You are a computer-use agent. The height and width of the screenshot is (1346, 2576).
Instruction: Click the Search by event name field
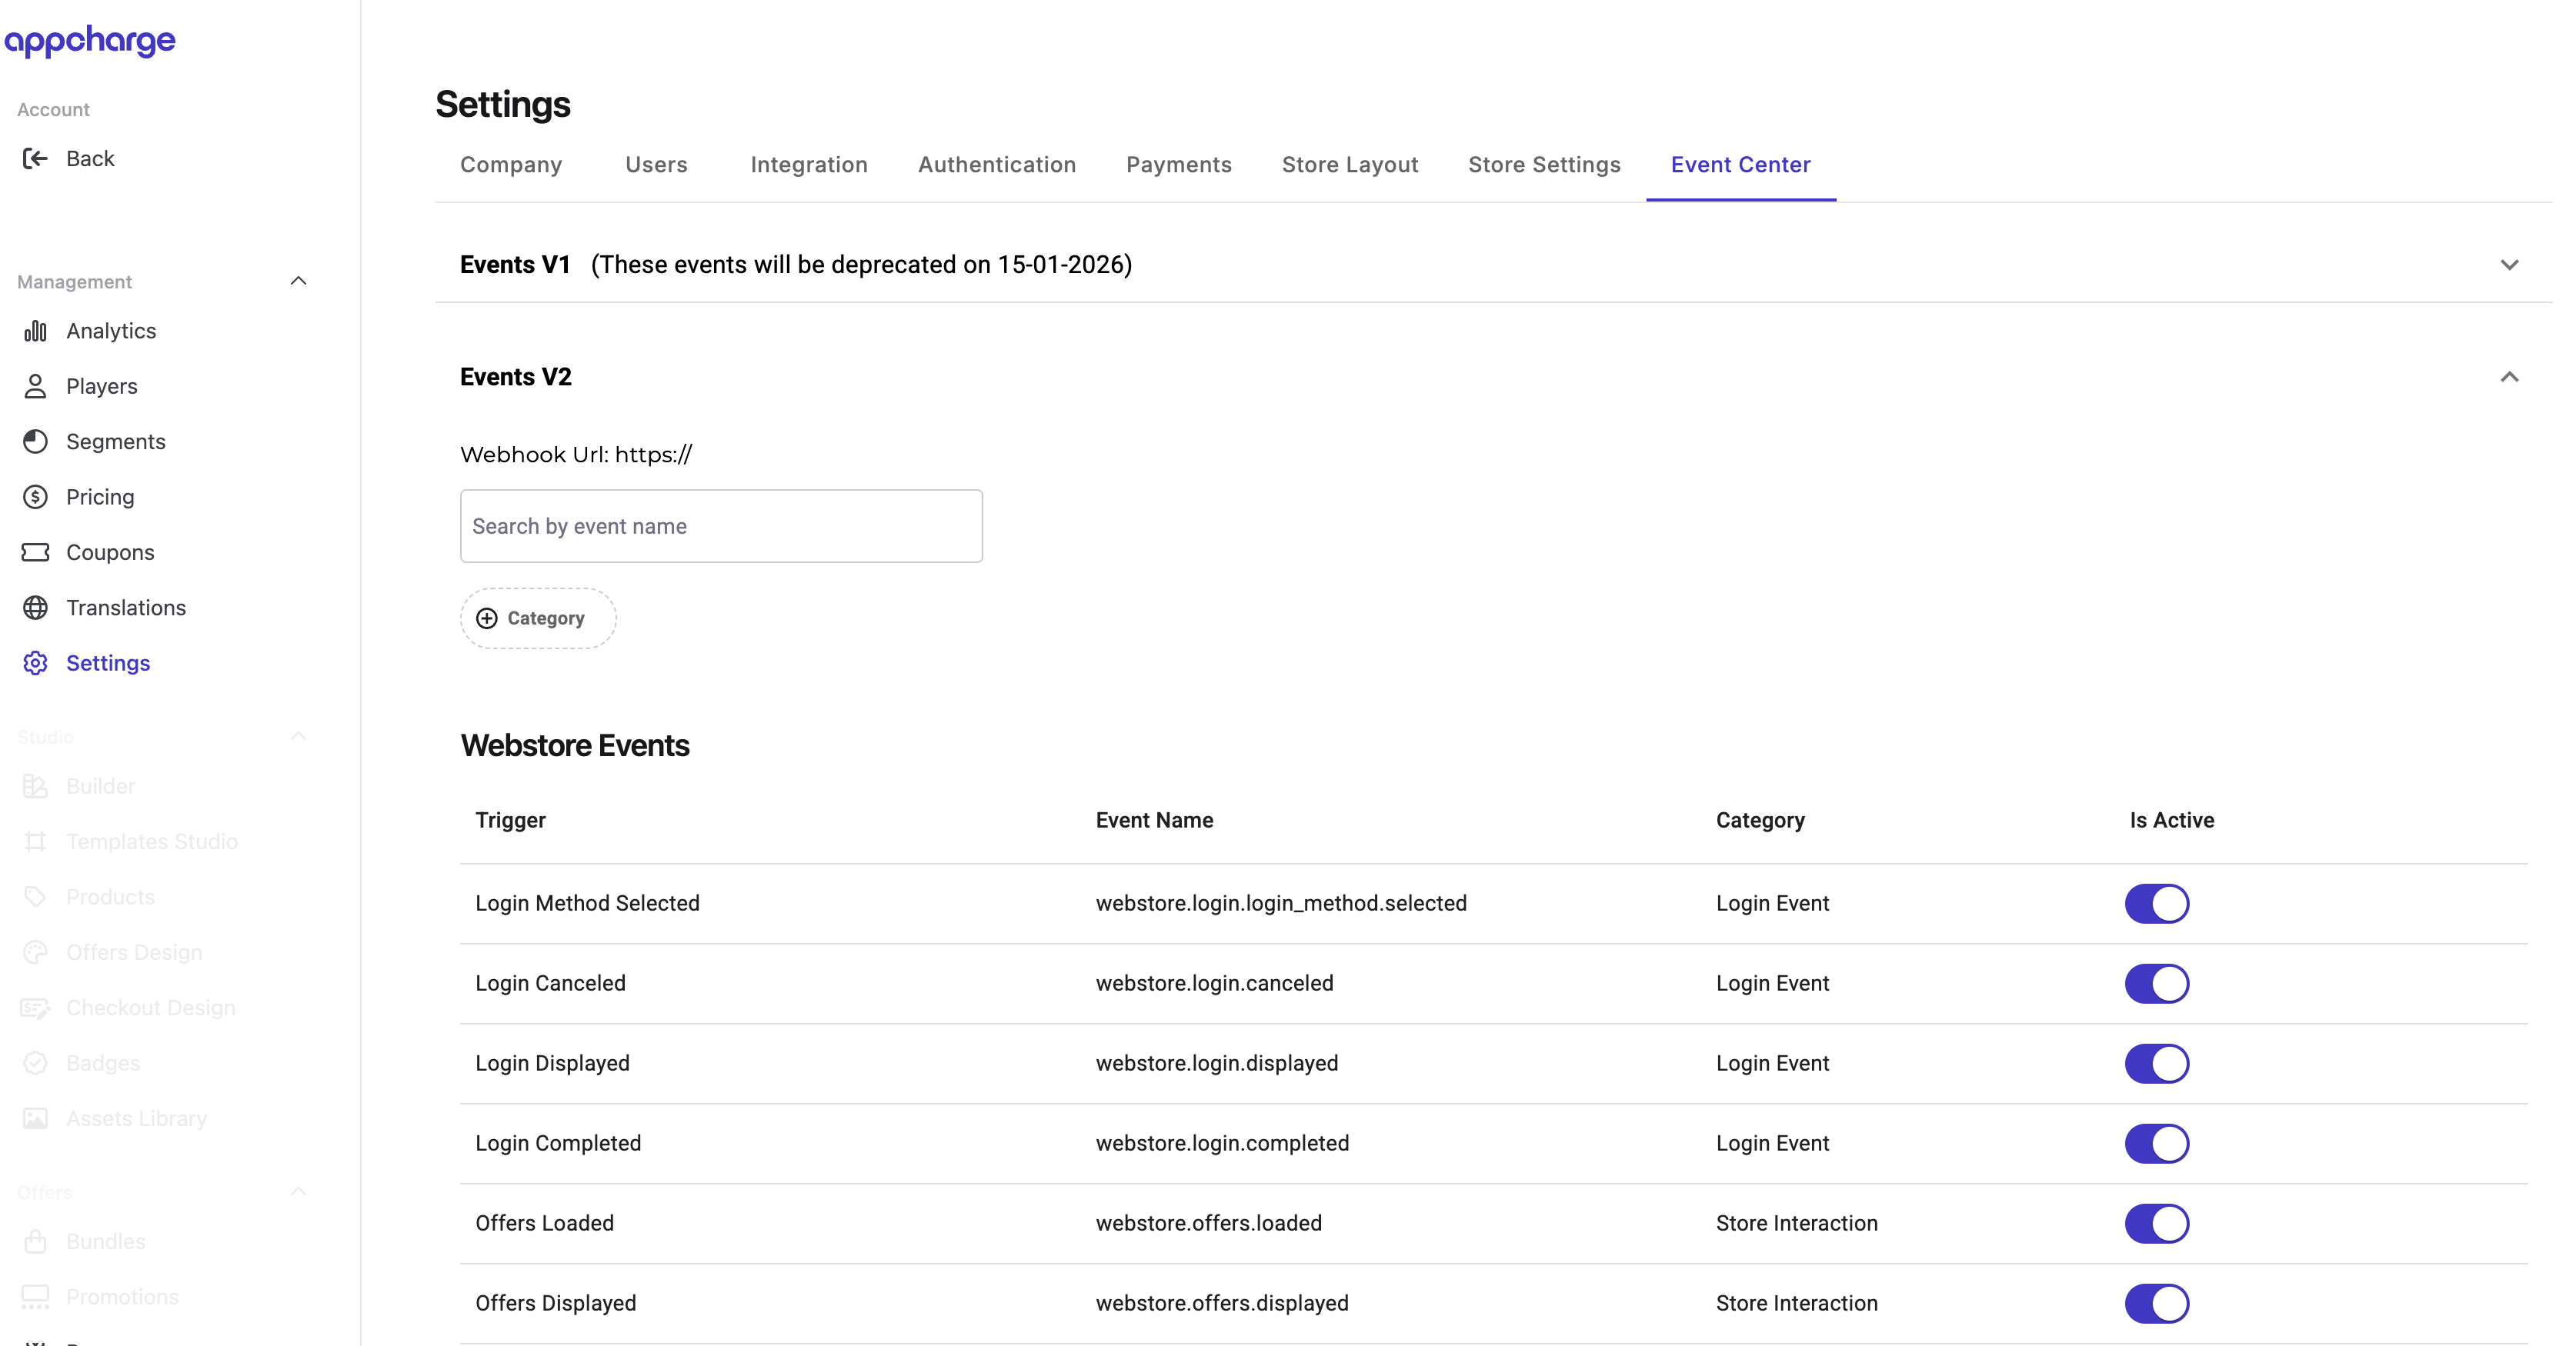click(x=720, y=526)
